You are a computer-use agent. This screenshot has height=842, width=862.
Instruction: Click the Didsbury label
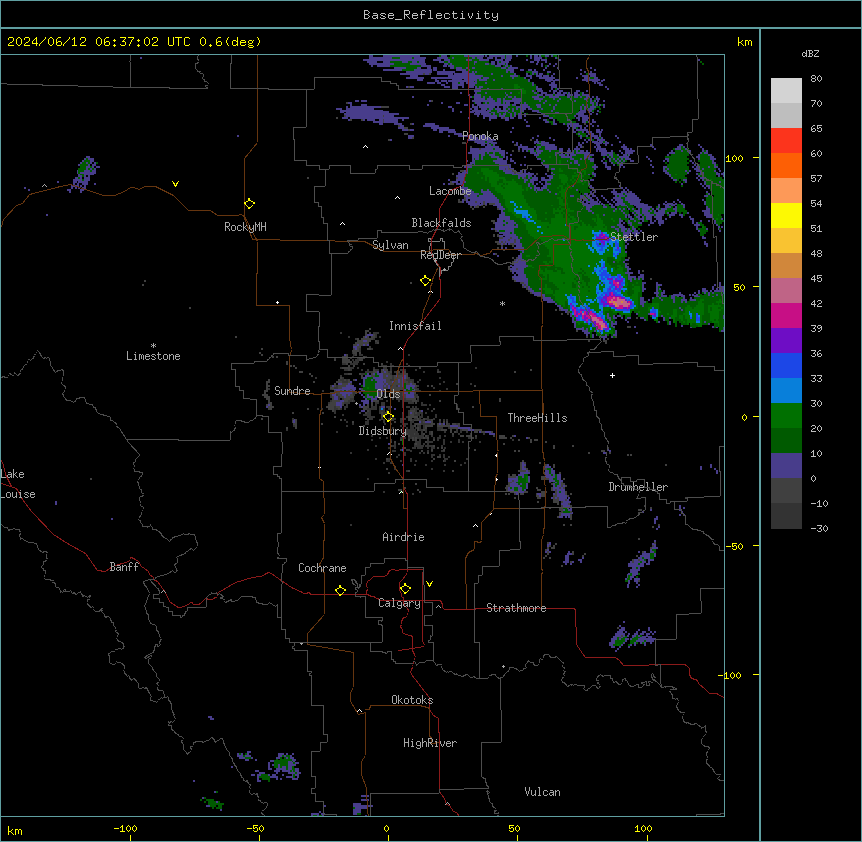pos(382,431)
